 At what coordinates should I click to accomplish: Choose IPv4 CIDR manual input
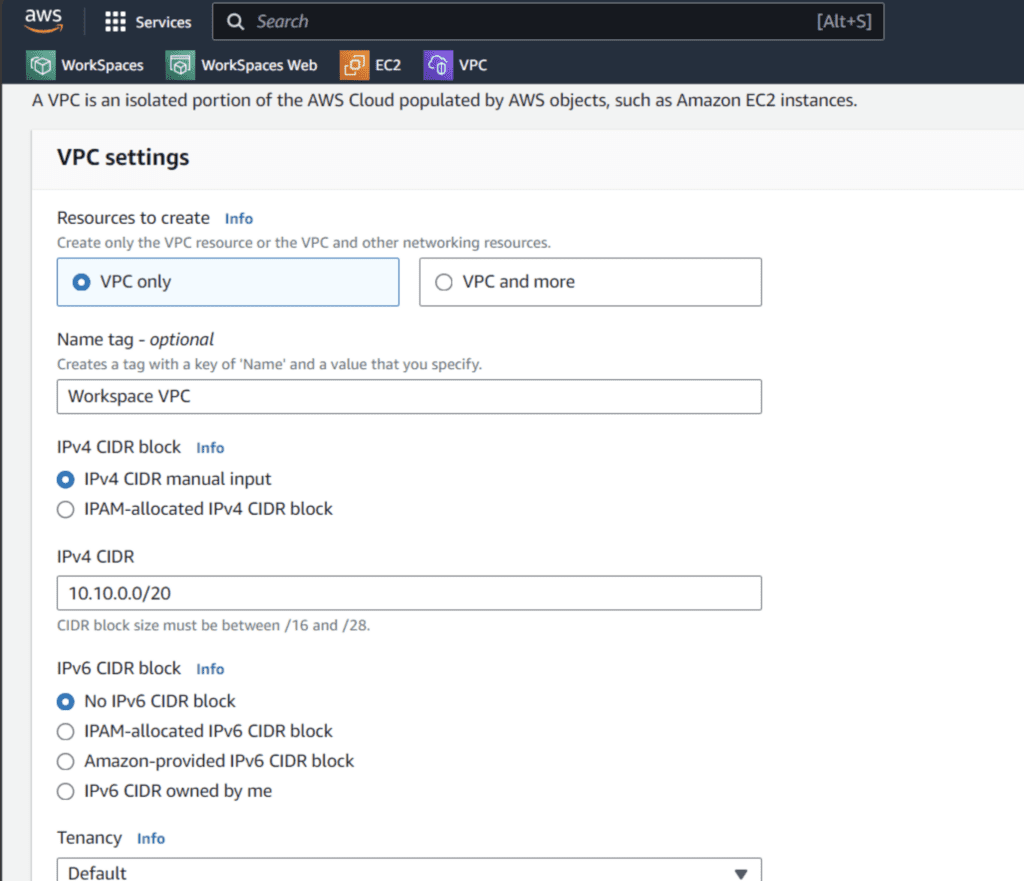click(x=65, y=479)
